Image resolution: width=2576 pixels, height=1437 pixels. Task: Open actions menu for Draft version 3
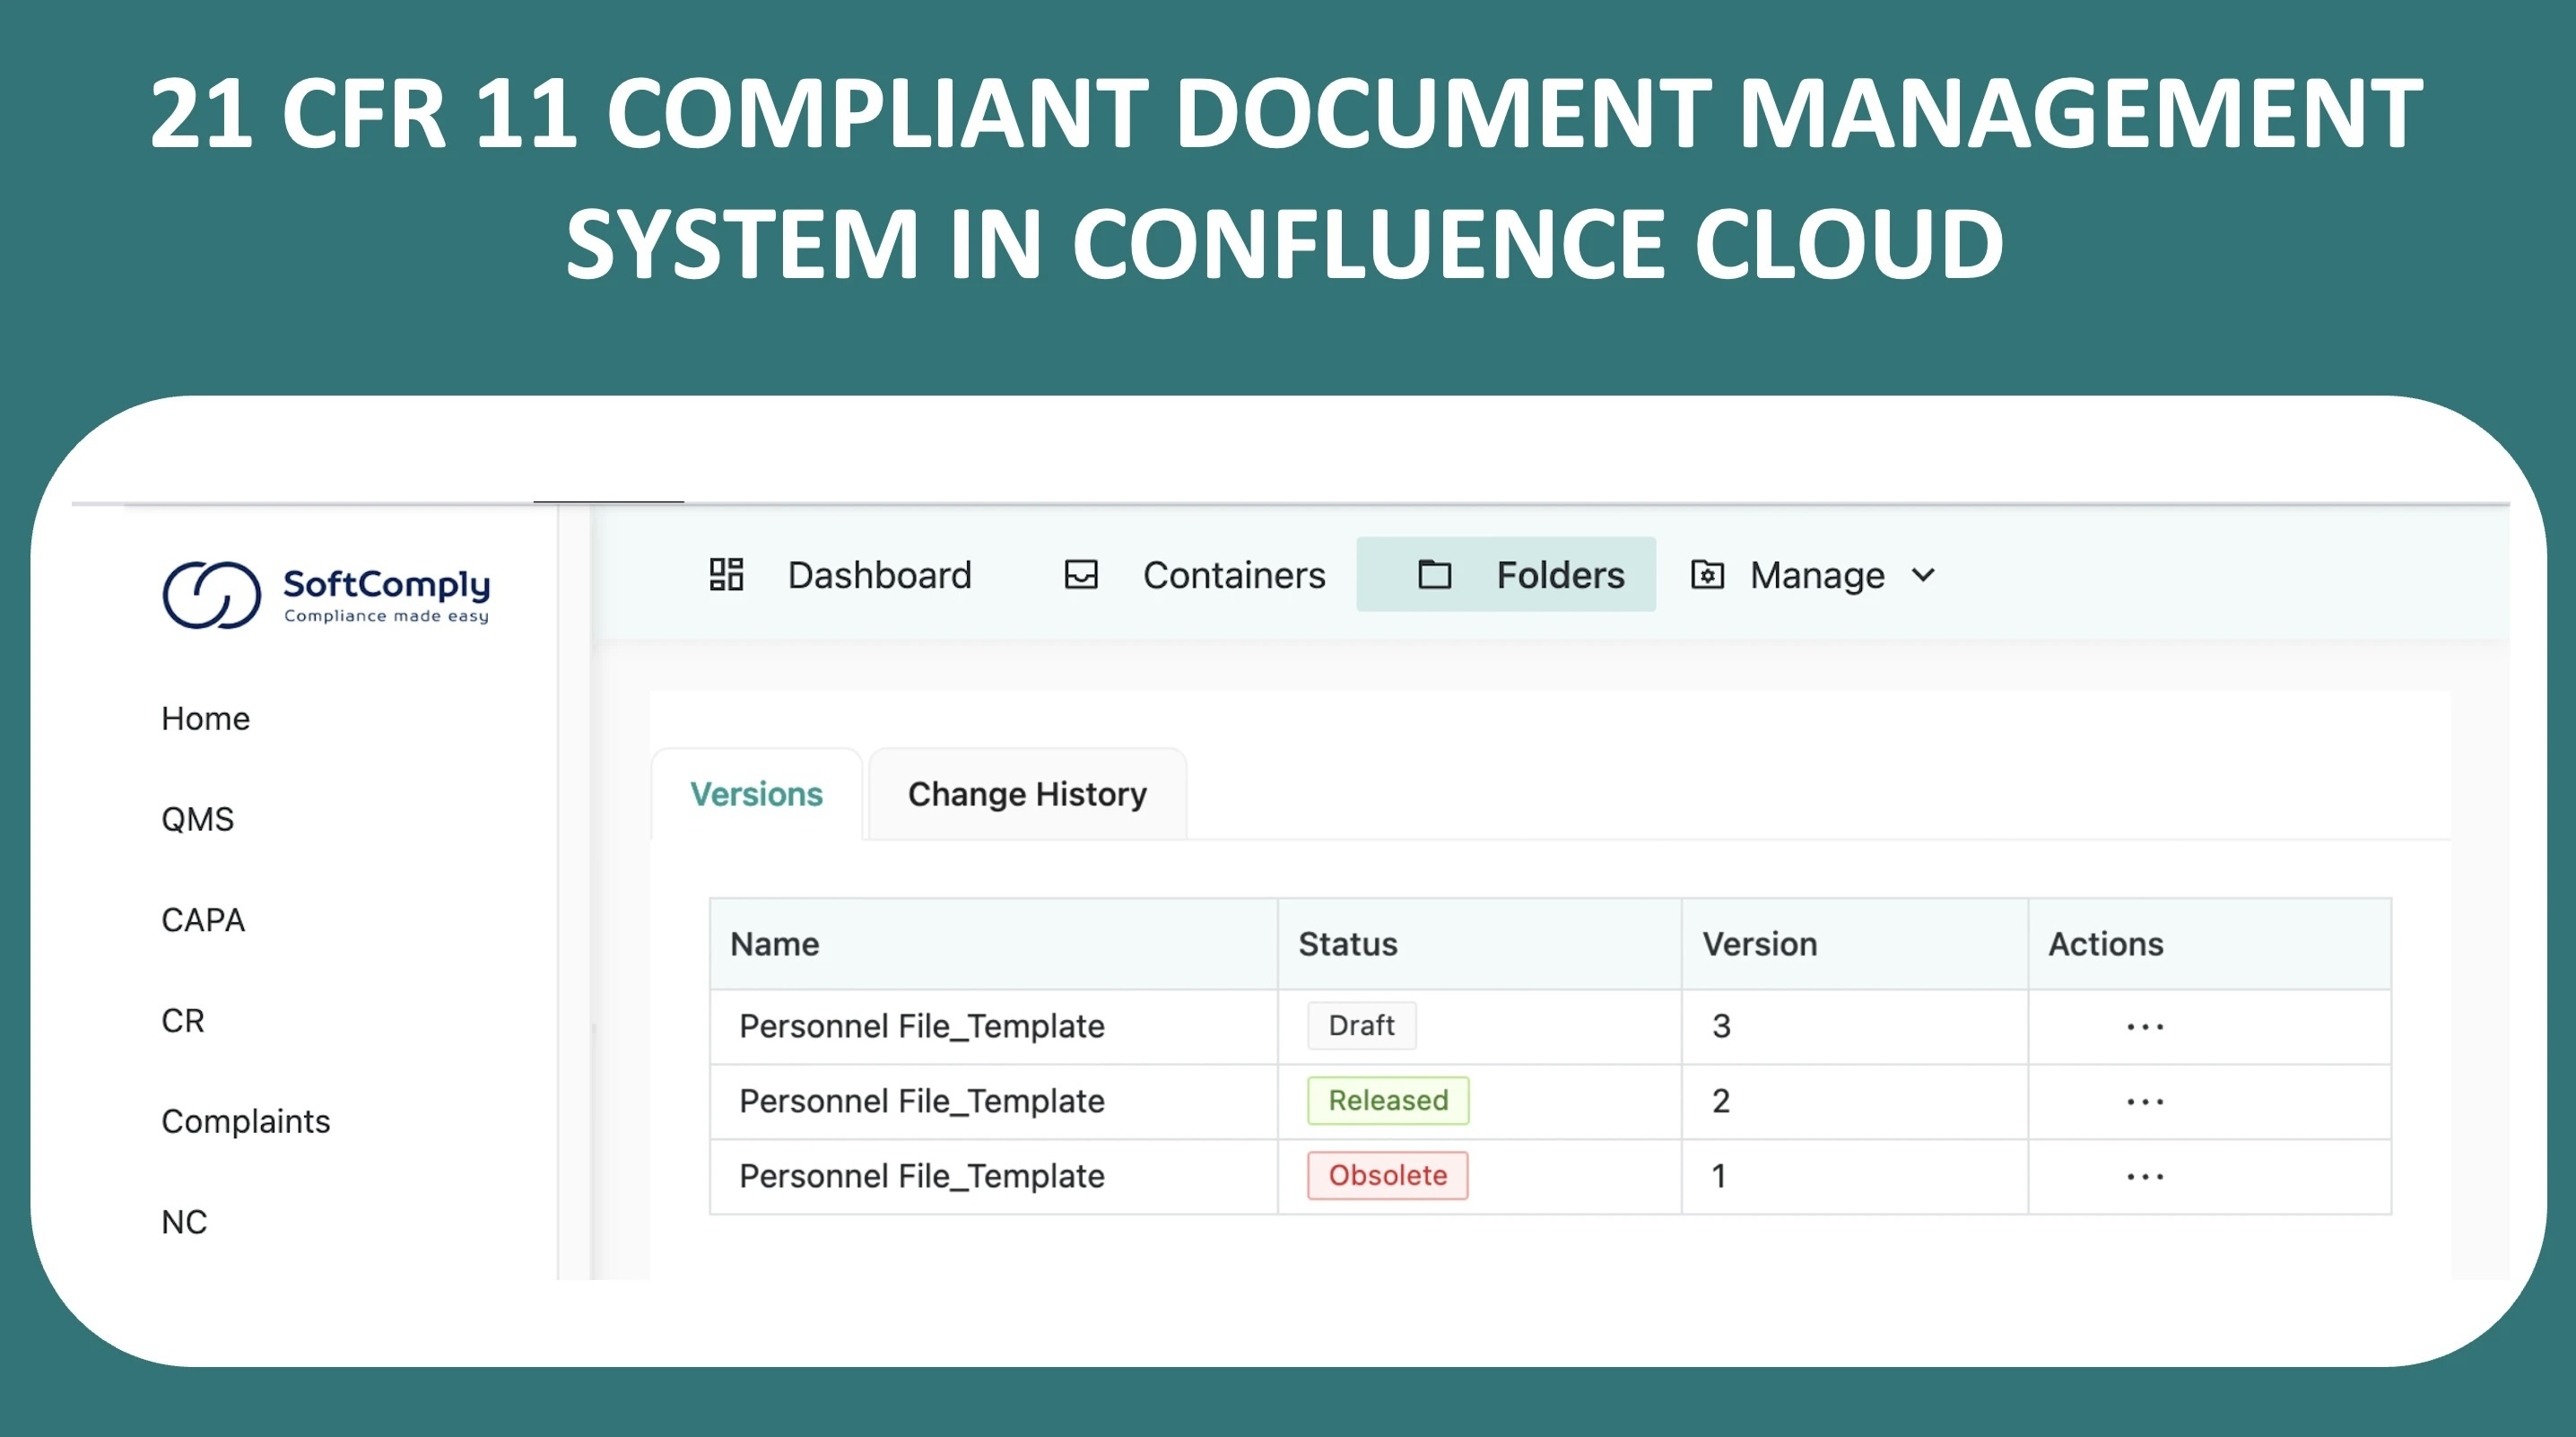[2145, 1027]
